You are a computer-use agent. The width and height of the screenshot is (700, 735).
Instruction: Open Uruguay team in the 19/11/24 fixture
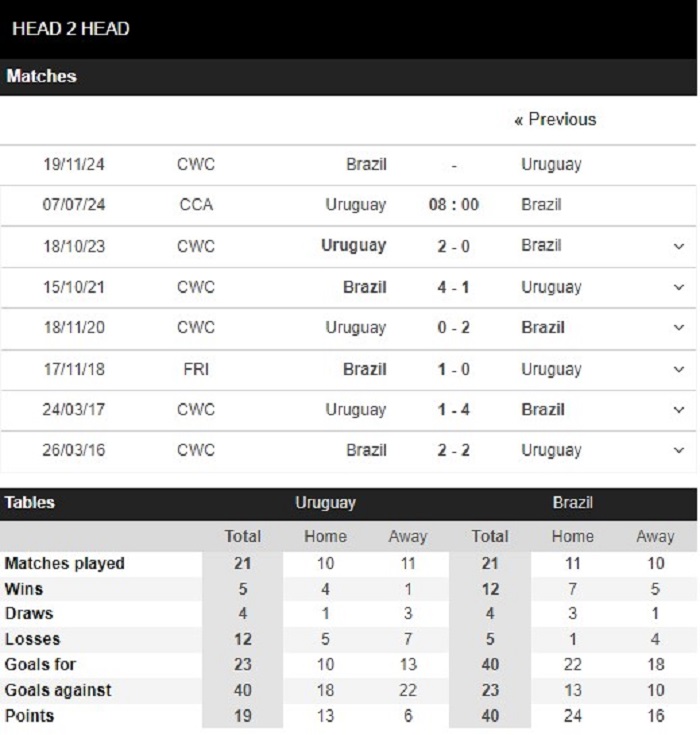[551, 165]
